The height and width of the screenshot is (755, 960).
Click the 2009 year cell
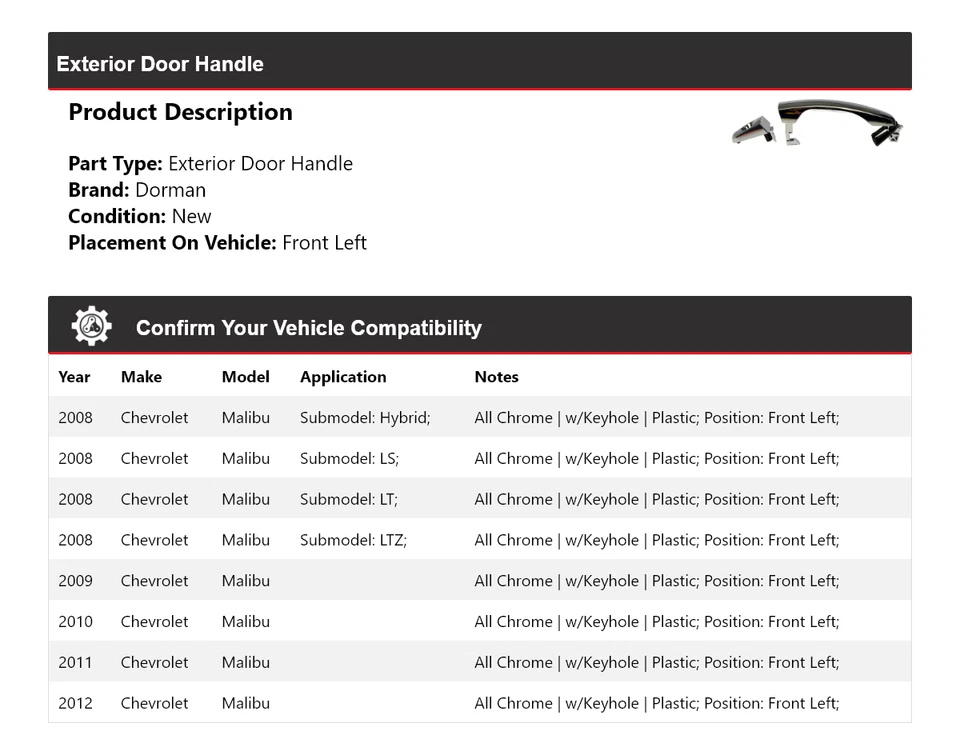[75, 580]
